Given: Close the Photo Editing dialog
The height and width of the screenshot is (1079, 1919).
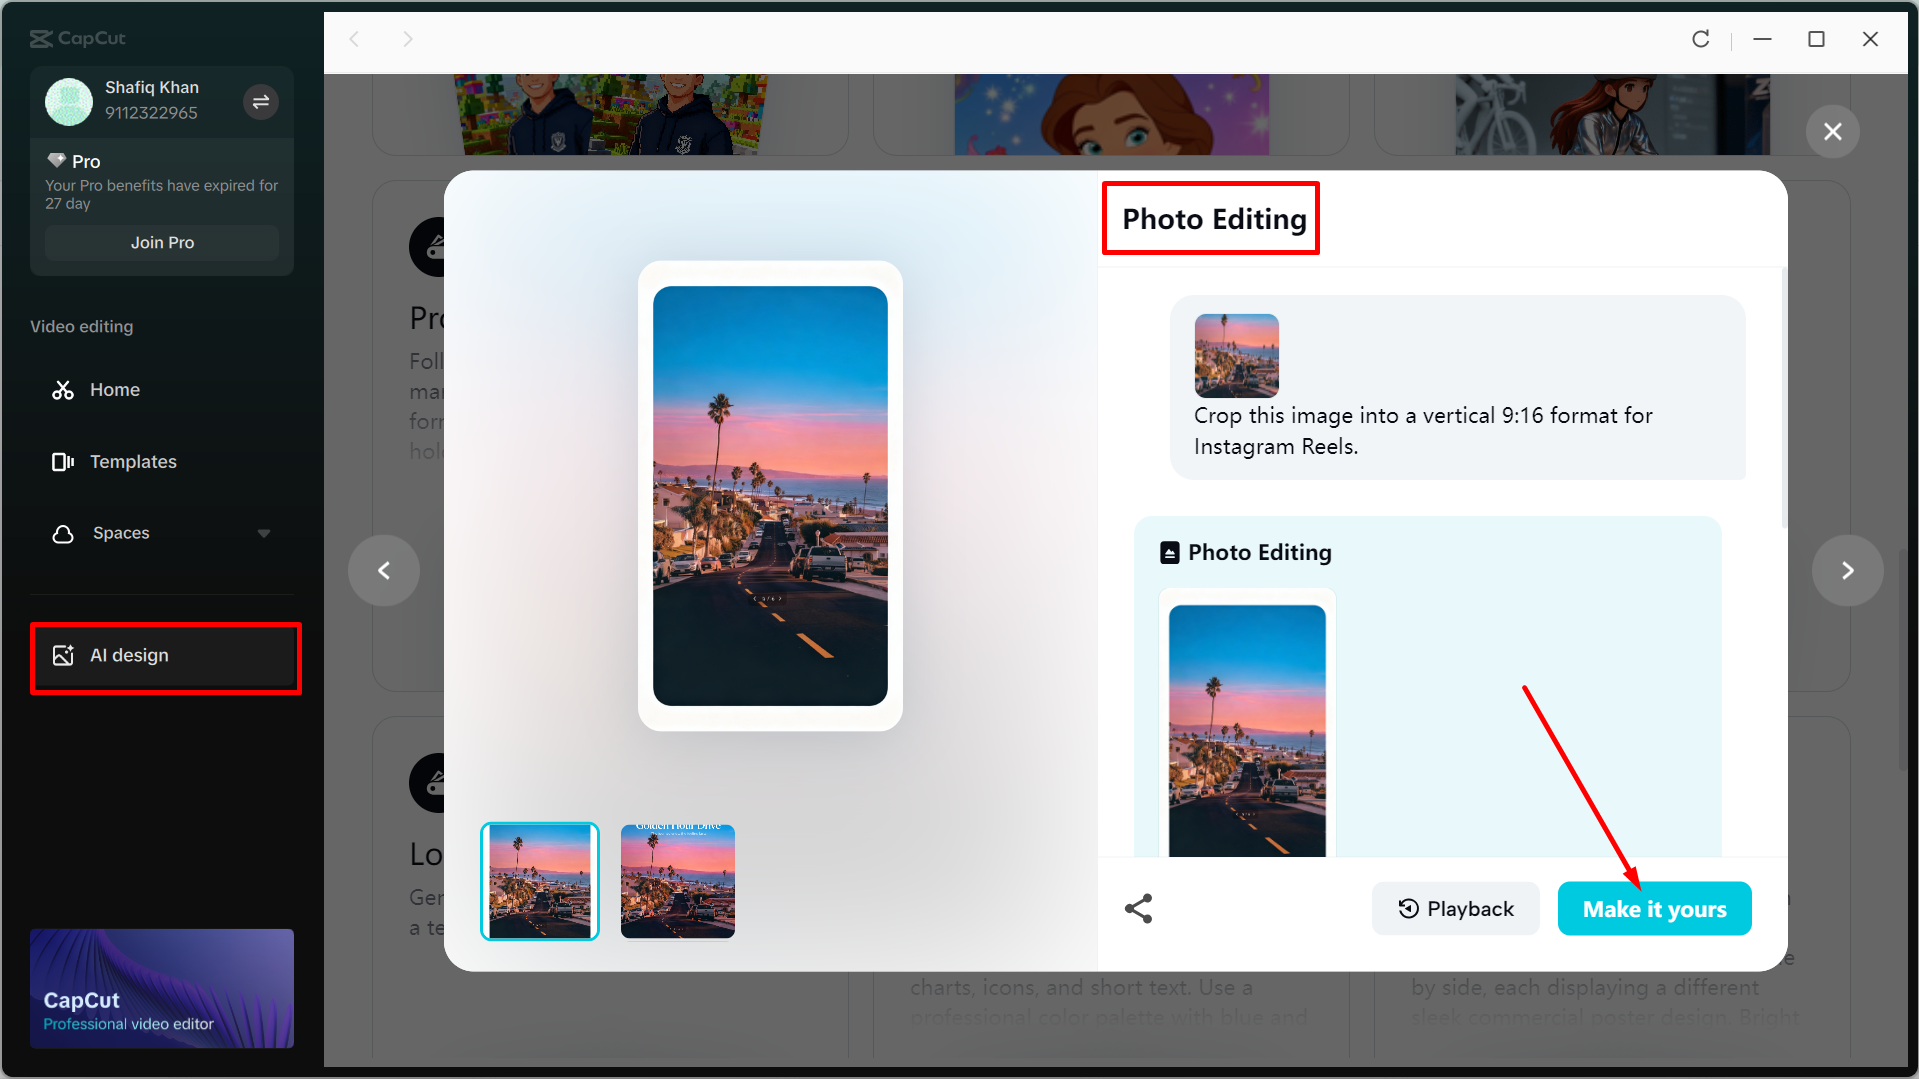Looking at the screenshot, I should pyautogui.click(x=1833, y=131).
